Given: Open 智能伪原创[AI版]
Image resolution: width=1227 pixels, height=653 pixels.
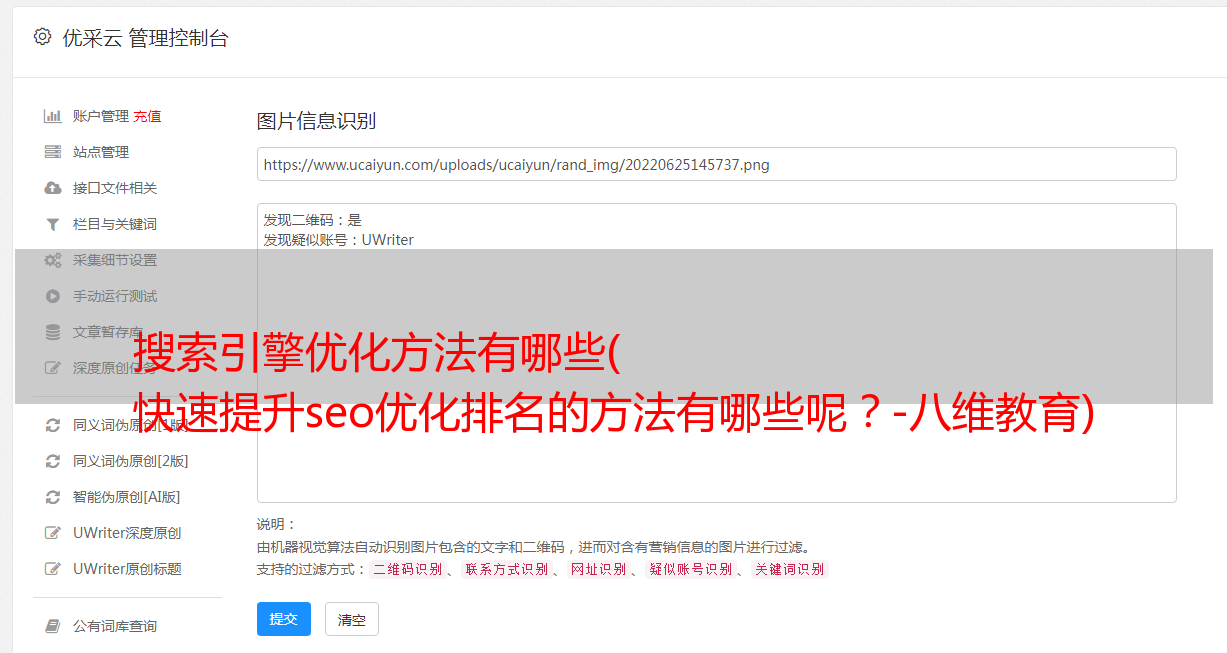Looking at the screenshot, I should [127, 497].
